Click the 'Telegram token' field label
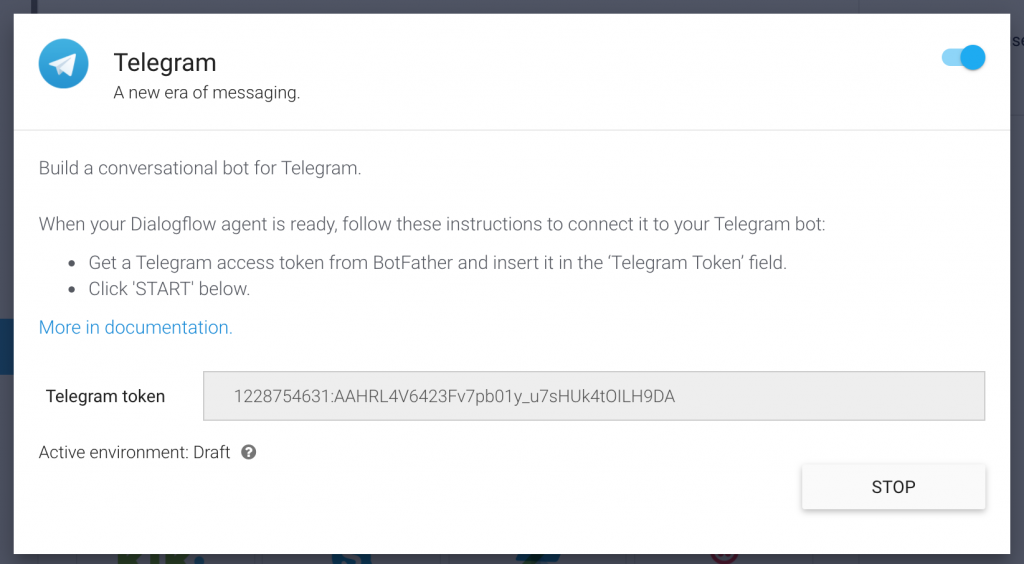1024x564 pixels. (x=105, y=396)
